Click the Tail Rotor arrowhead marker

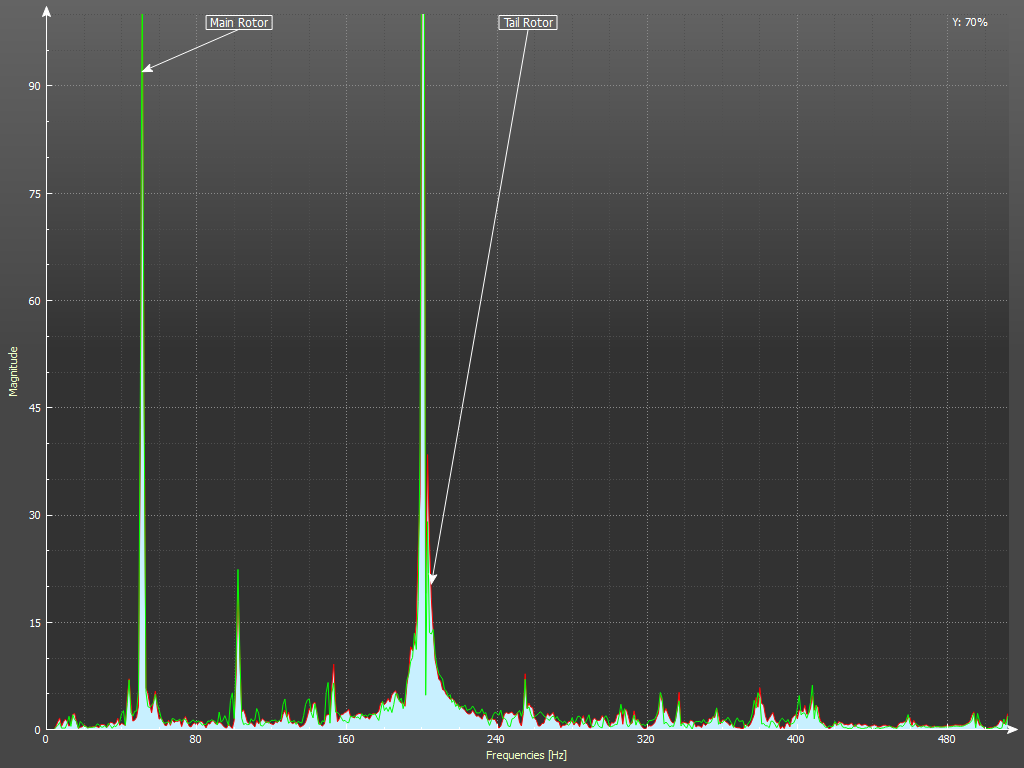pos(432,579)
